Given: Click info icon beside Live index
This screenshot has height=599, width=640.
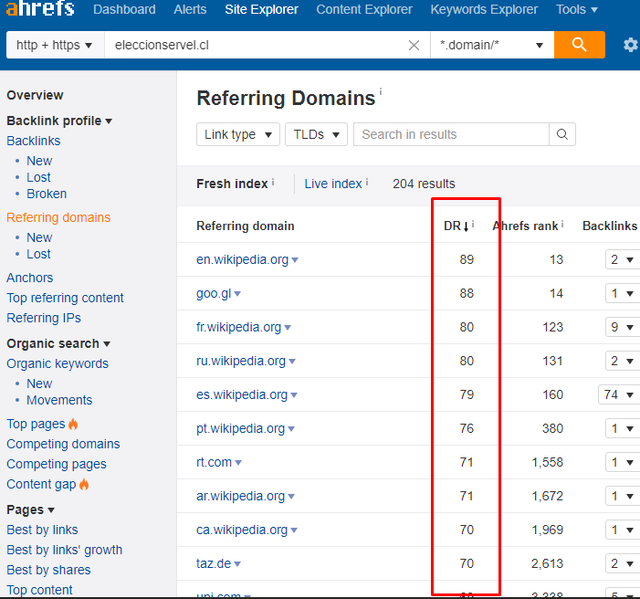Looking at the screenshot, I should click(x=367, y=182).
